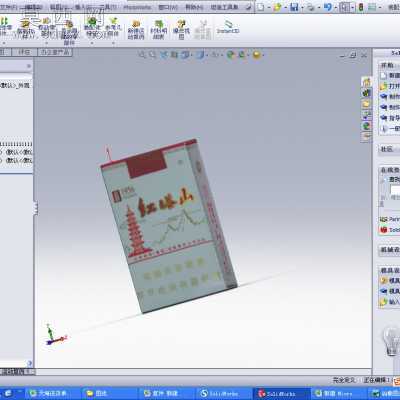Select the Office Products tab

pyautogui.click(x=55, y=52)
